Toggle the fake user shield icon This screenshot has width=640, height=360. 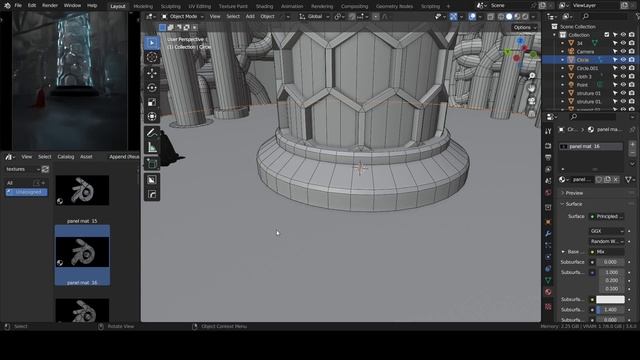click(599, 180)
